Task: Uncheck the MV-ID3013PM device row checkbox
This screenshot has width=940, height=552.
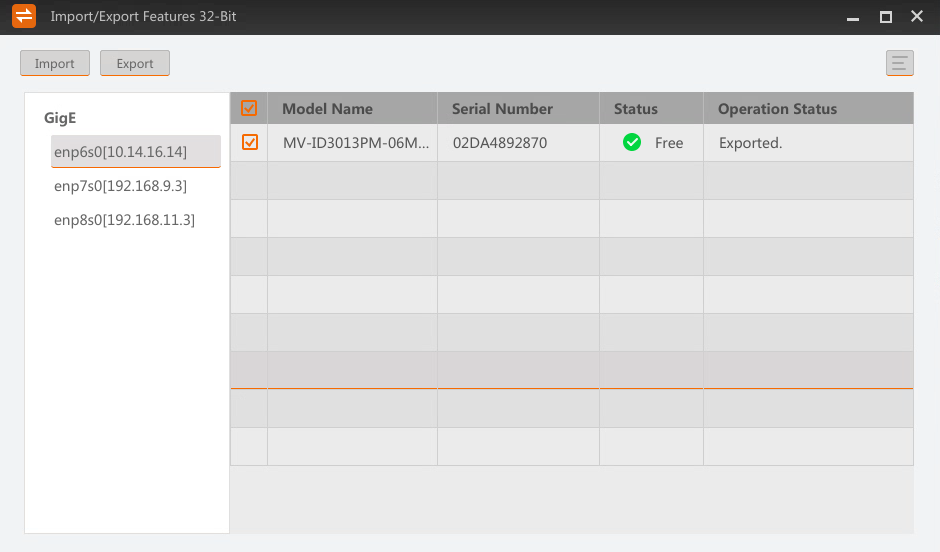Action: 250,143
